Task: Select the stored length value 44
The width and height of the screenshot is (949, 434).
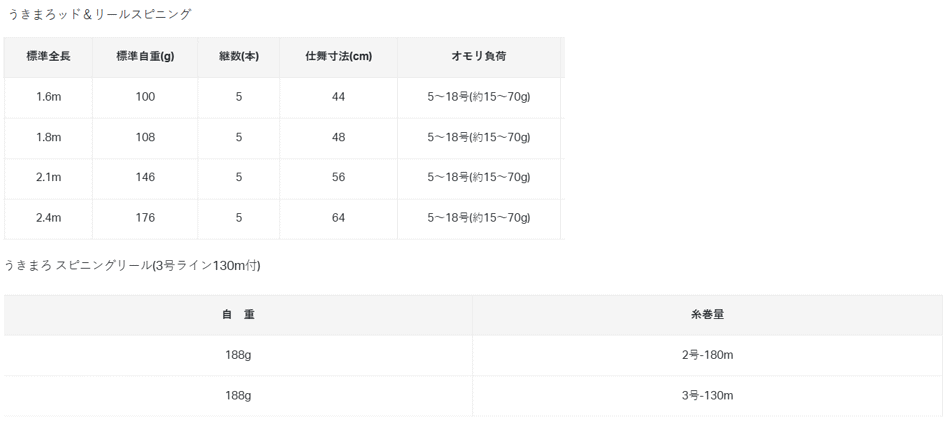Action: pos(338,97)
